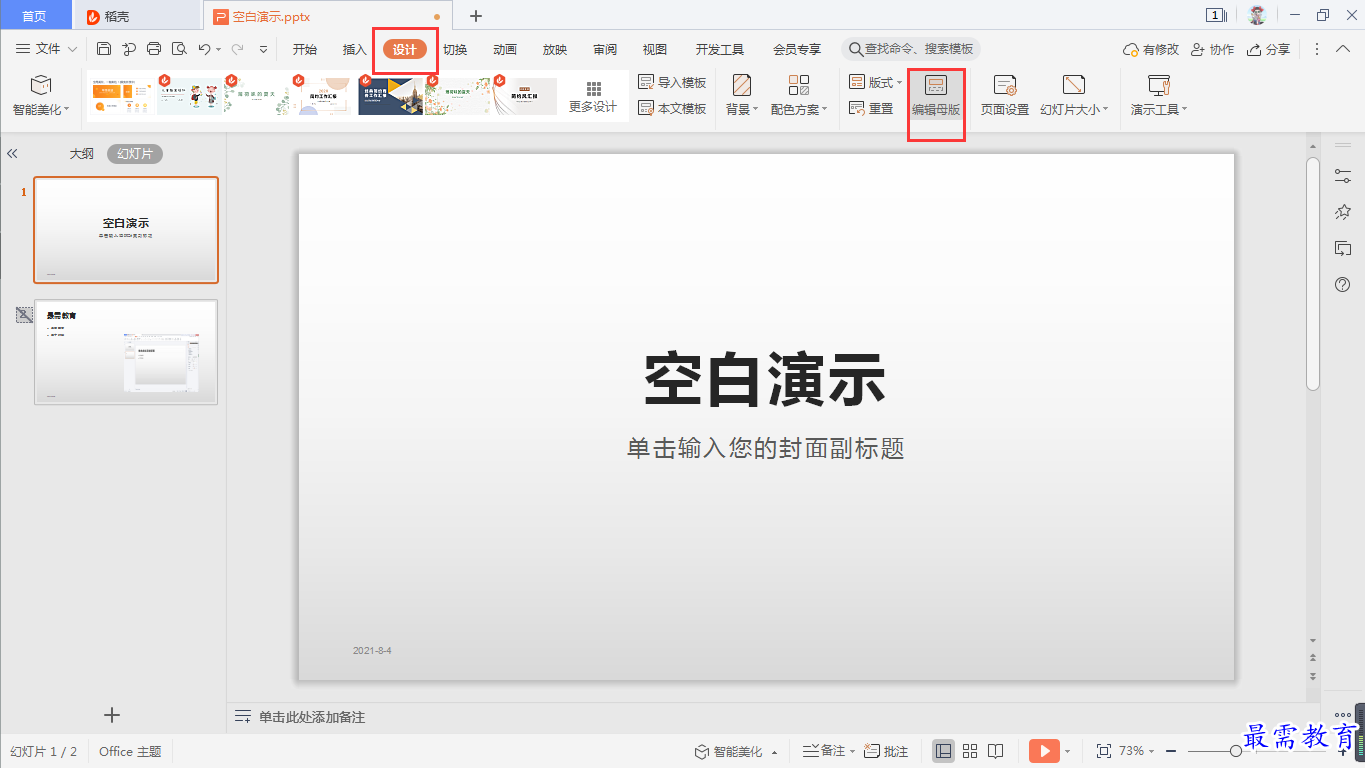Open the 动画 animation tab
Screen dimensions: 1365x768
[x=505, y=49]
